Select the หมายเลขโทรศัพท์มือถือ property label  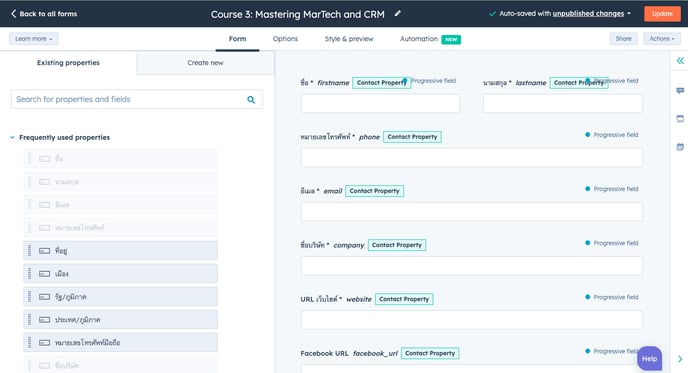pos(87,342)
